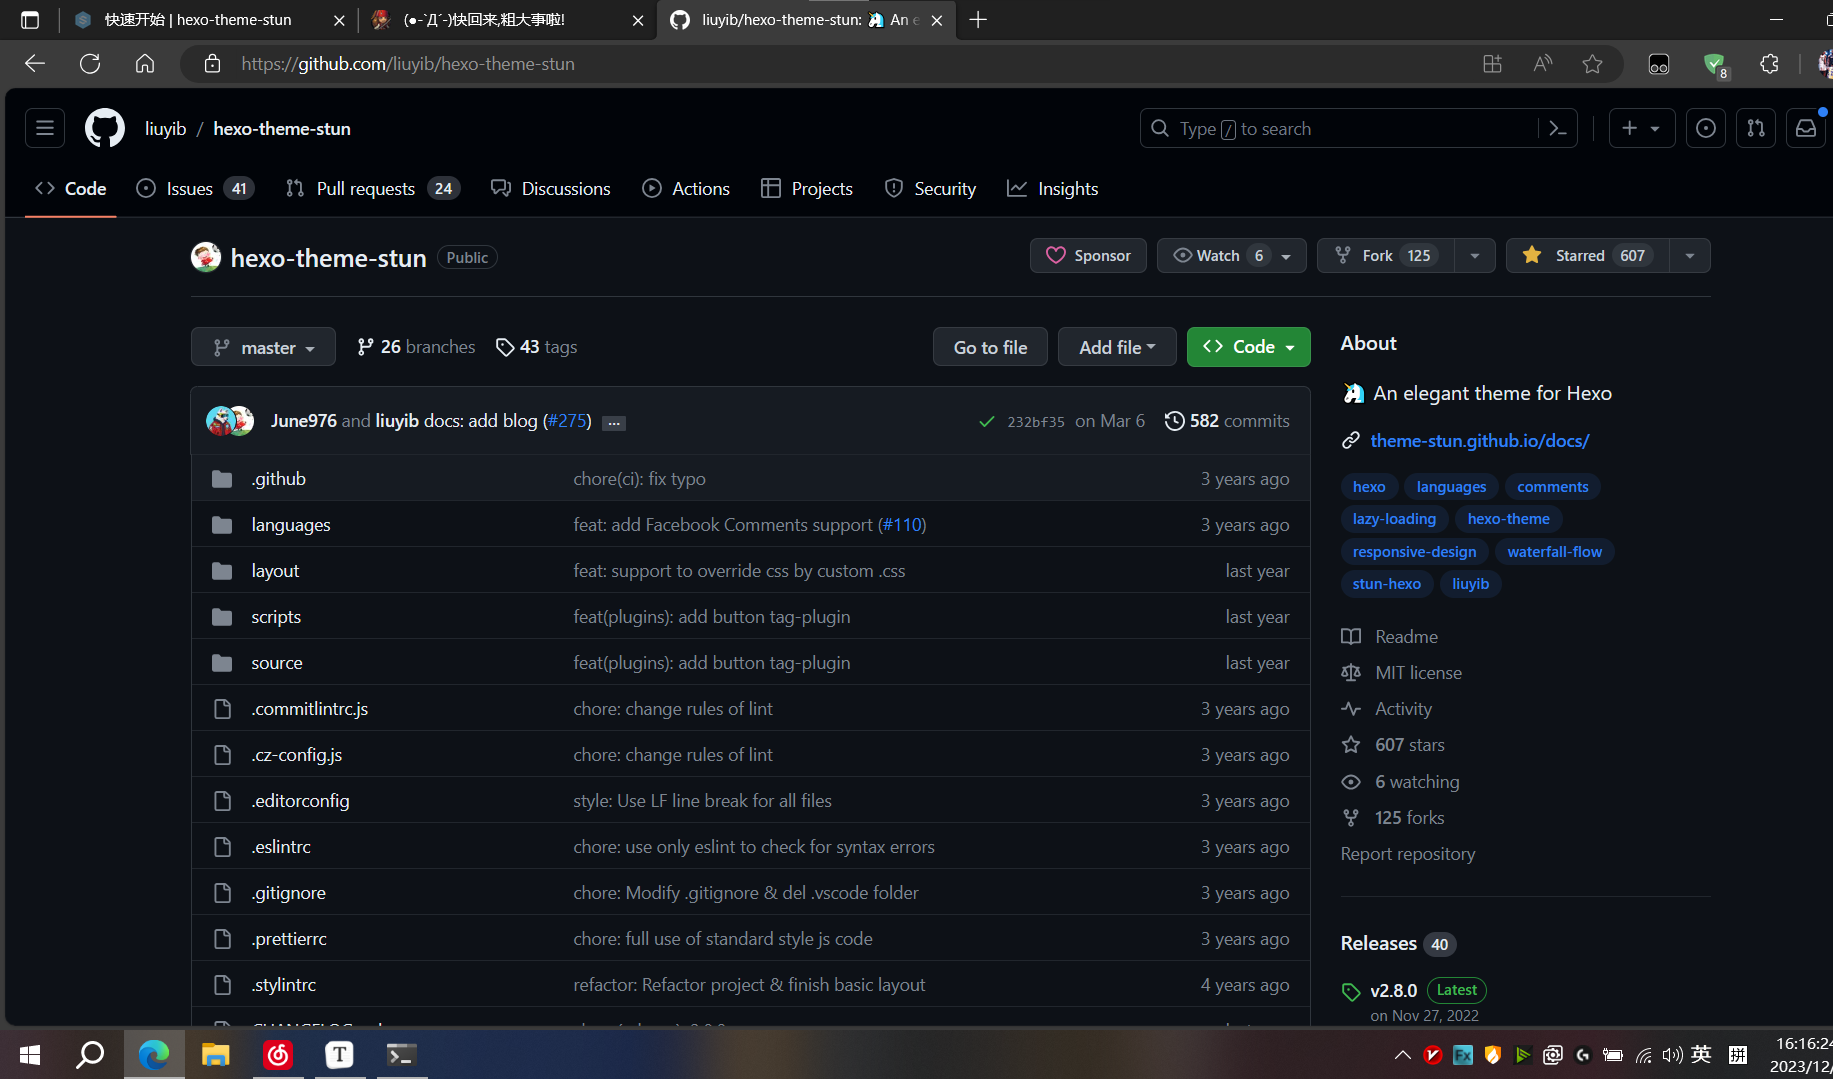Open the notifications inbox icon
The image size is (1833, 1079).
1806,128
